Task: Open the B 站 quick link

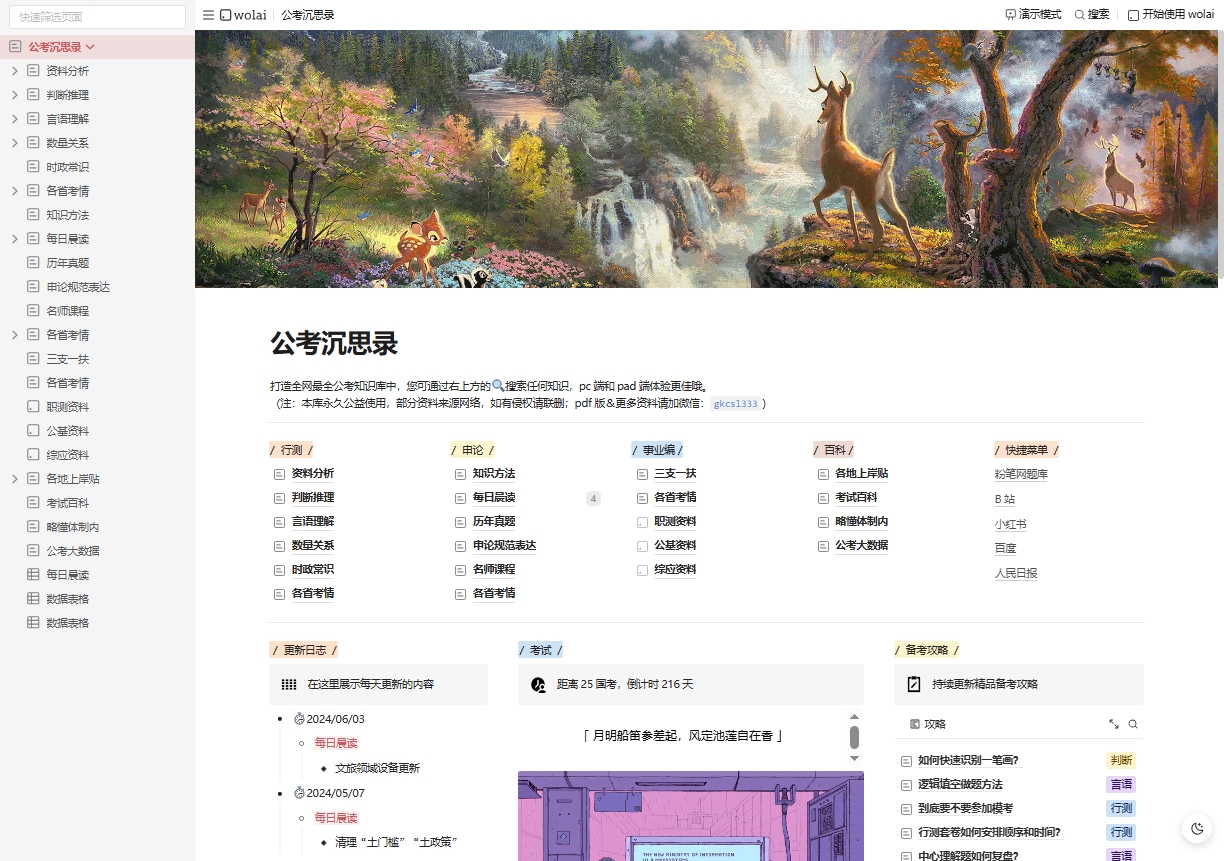Action: click(1004, 499)
